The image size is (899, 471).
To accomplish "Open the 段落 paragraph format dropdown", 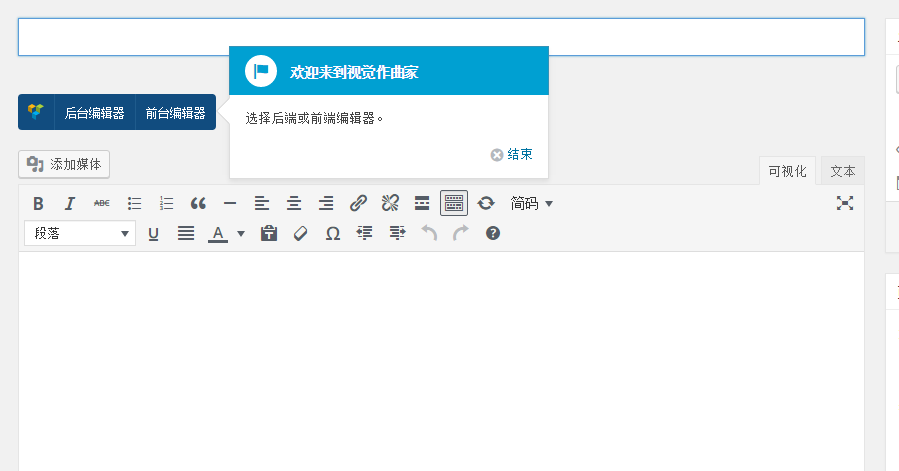I will coord(80,233).
